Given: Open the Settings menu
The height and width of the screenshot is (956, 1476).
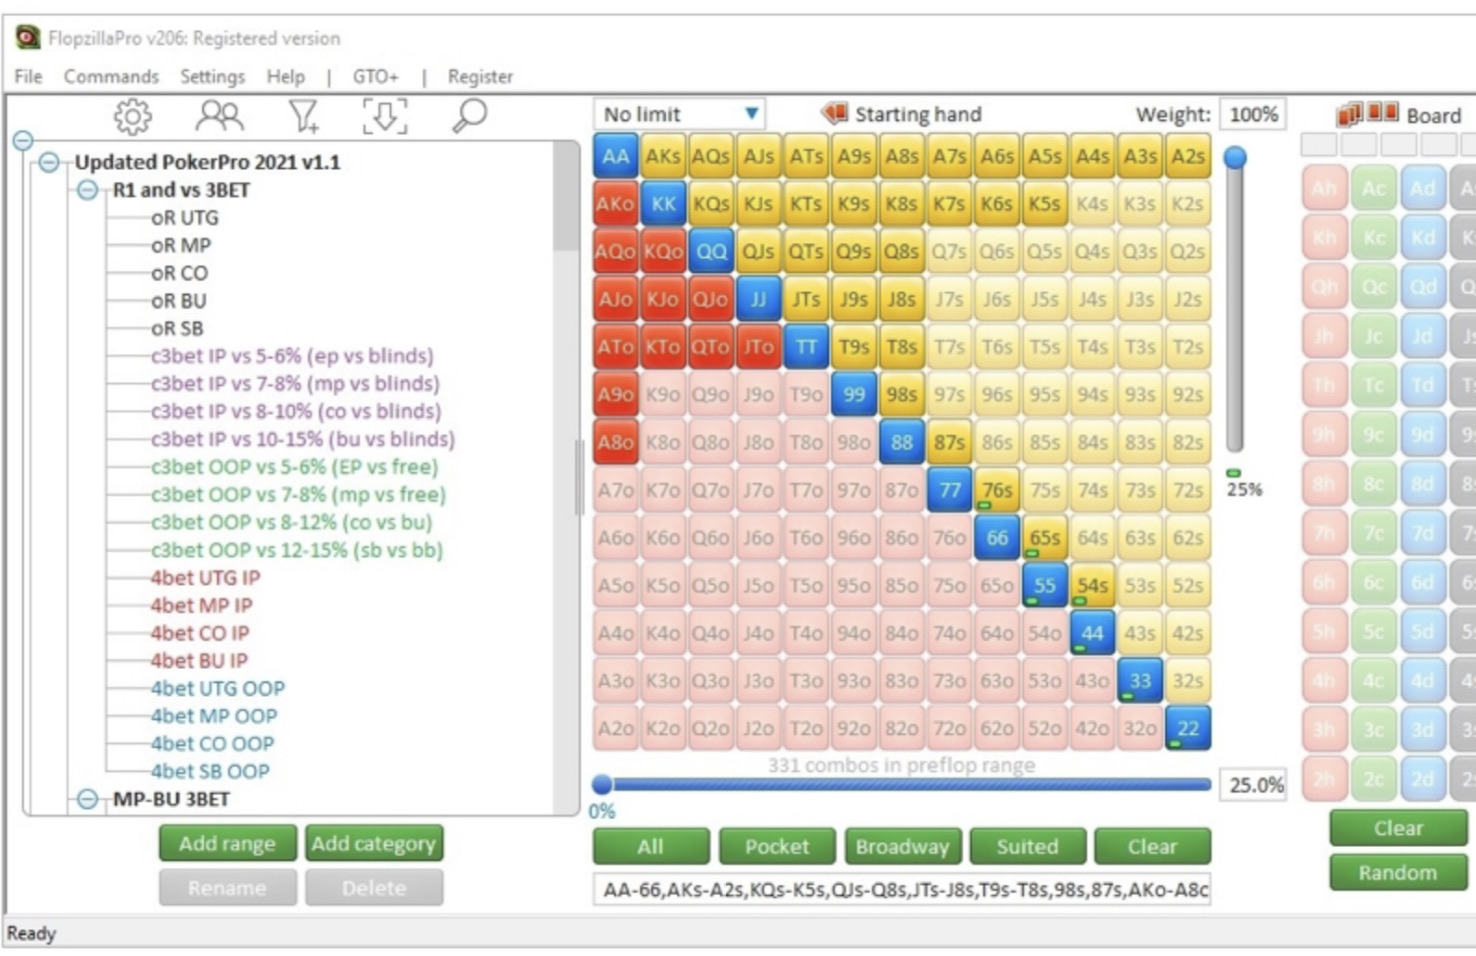Looking at the screenshot, I should [212, 76].
